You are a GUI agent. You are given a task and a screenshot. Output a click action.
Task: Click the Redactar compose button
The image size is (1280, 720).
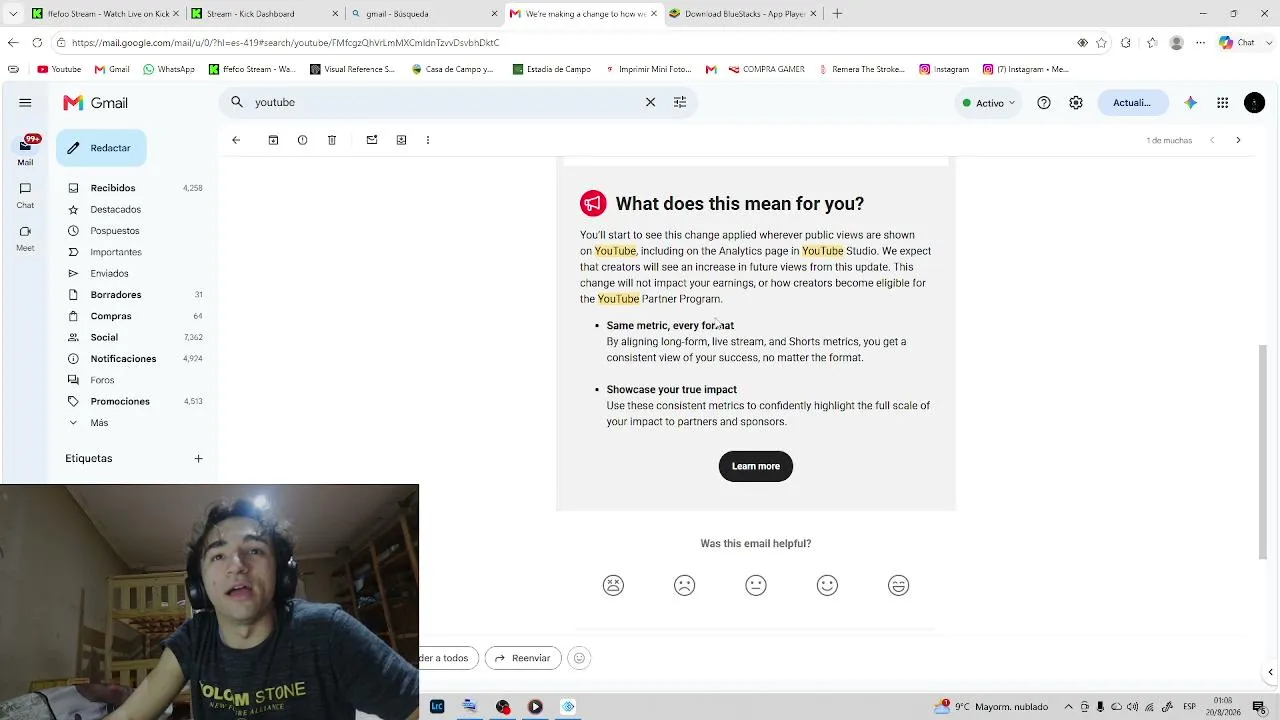(101, 148)
